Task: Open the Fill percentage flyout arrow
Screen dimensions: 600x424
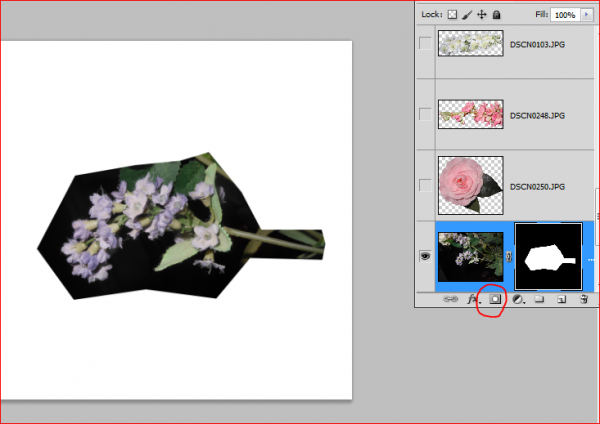Action: pyautogui.click(x=586, y=15)
